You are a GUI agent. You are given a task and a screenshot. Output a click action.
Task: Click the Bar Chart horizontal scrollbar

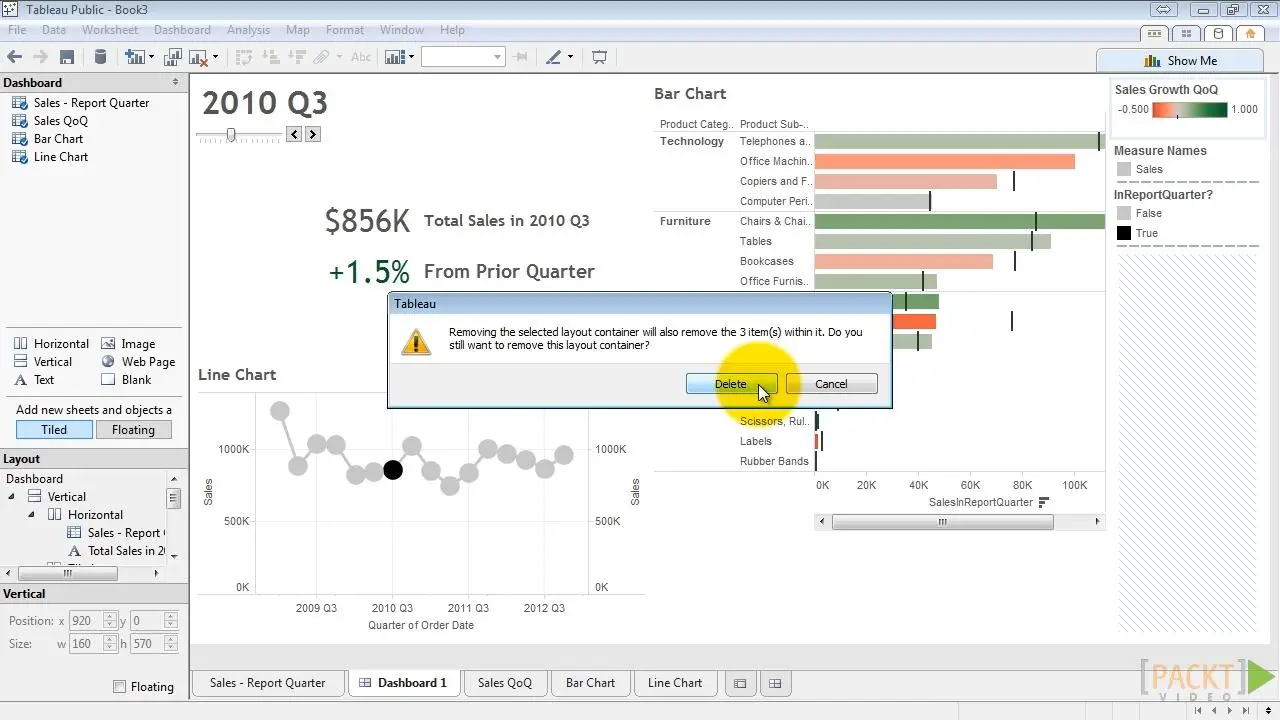tap(958, 522)
